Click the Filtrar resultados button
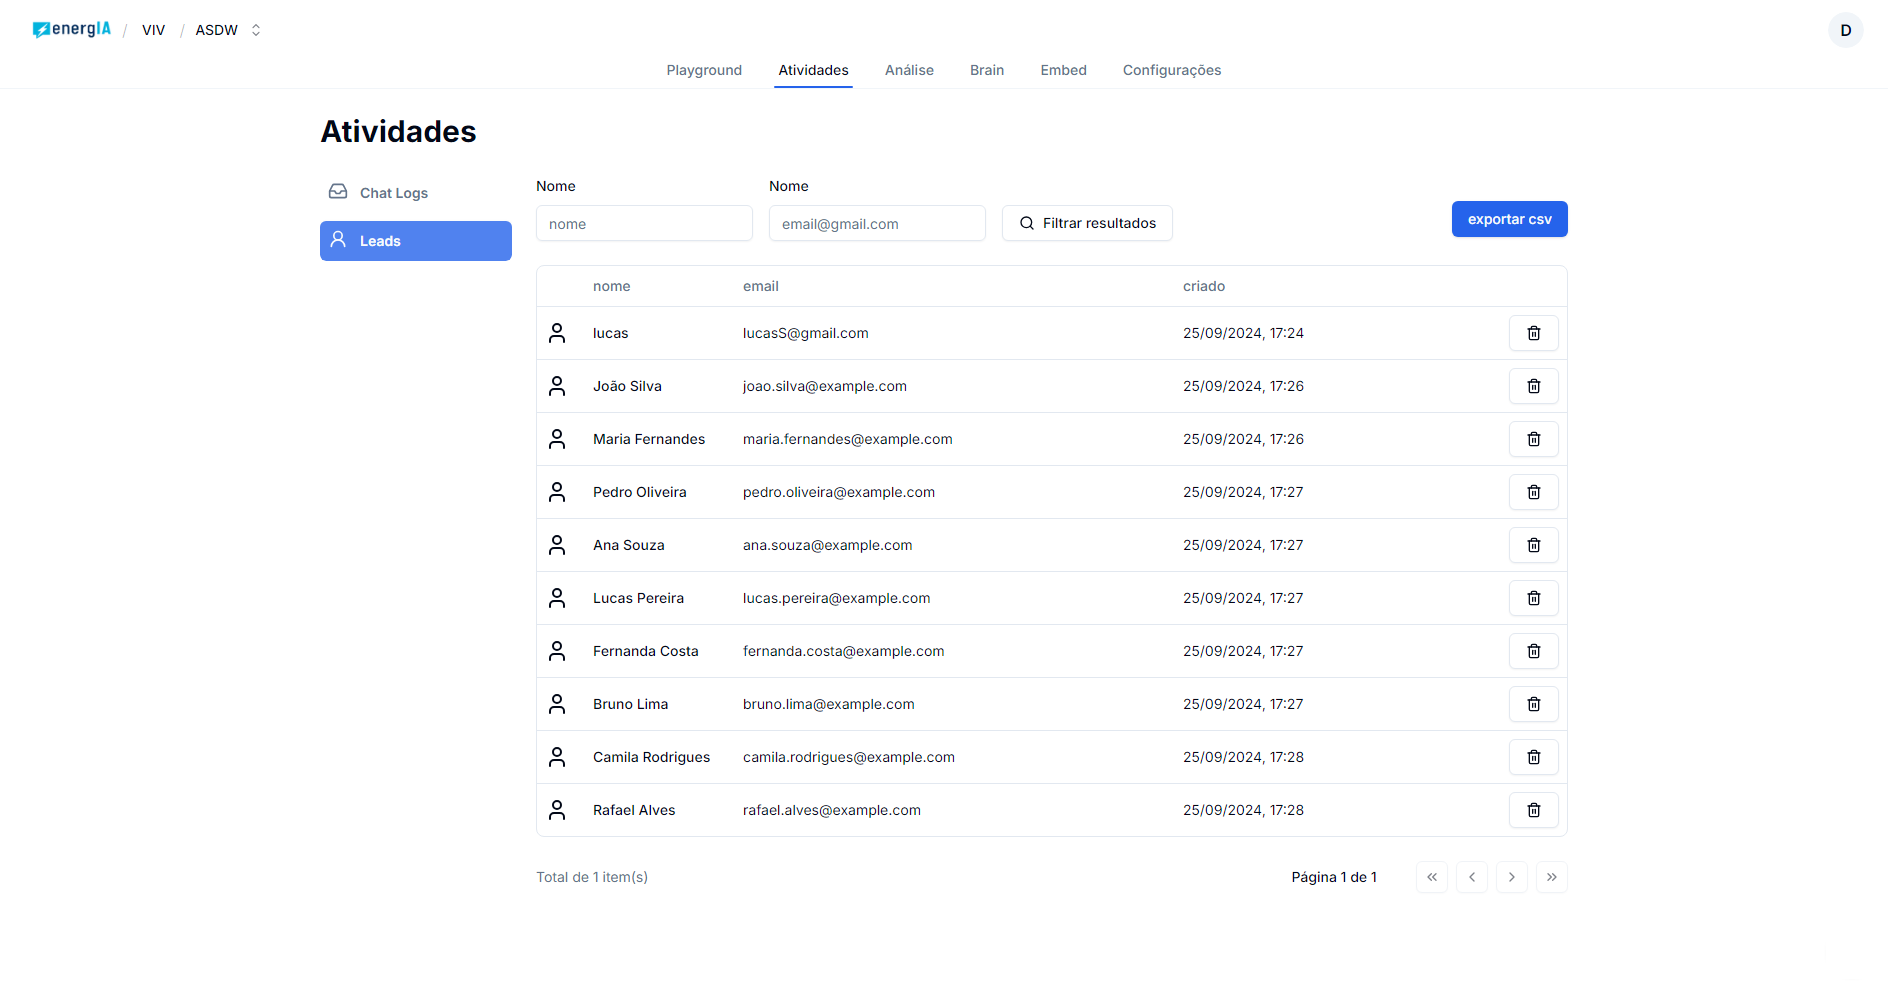Image resolution: width=1888 pixels, height=985 pixels. coord(1087,223)
